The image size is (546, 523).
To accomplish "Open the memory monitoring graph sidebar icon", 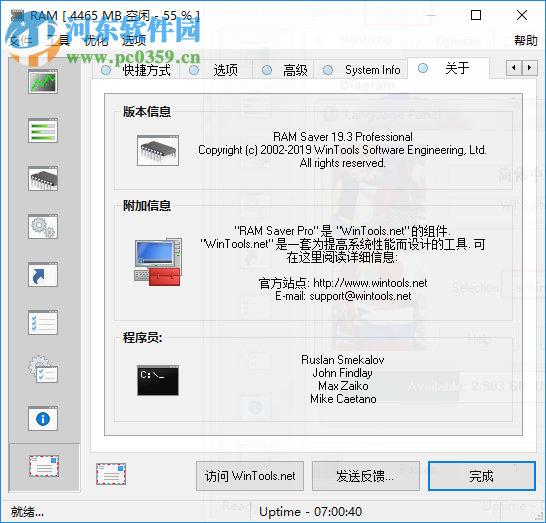I will tap(43, 81).
